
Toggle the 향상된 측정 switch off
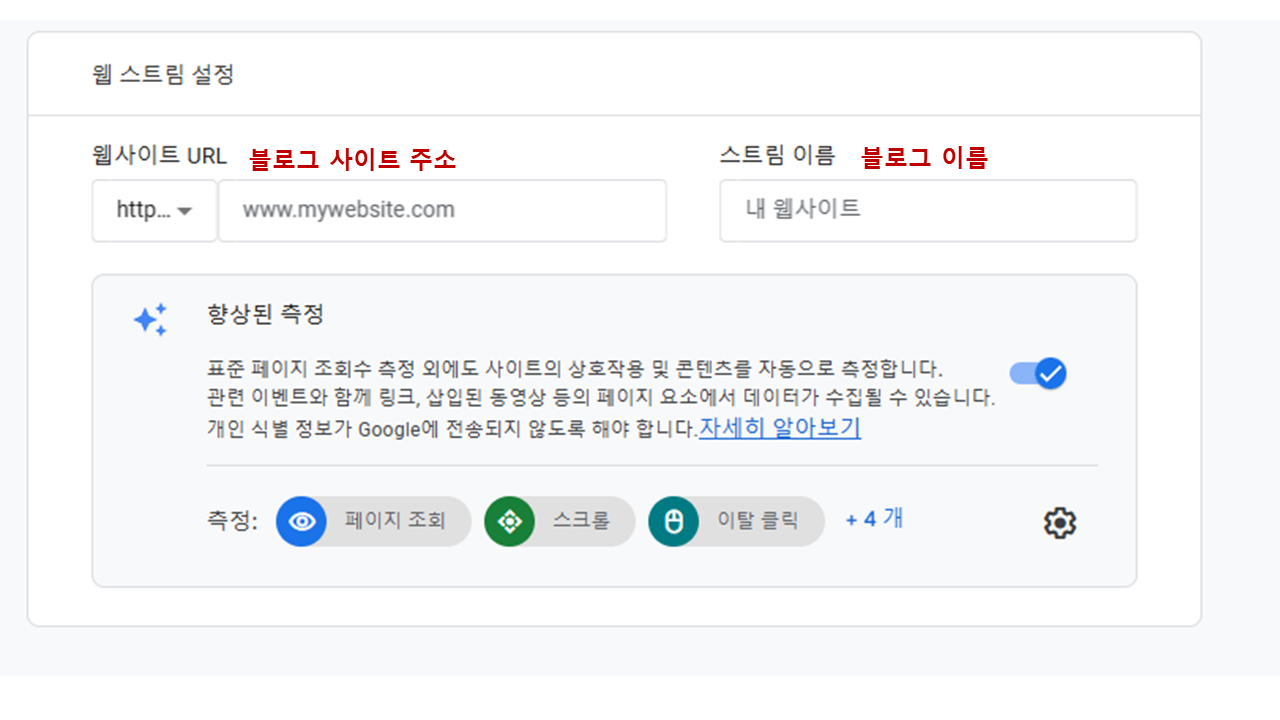click(1038, 374)
